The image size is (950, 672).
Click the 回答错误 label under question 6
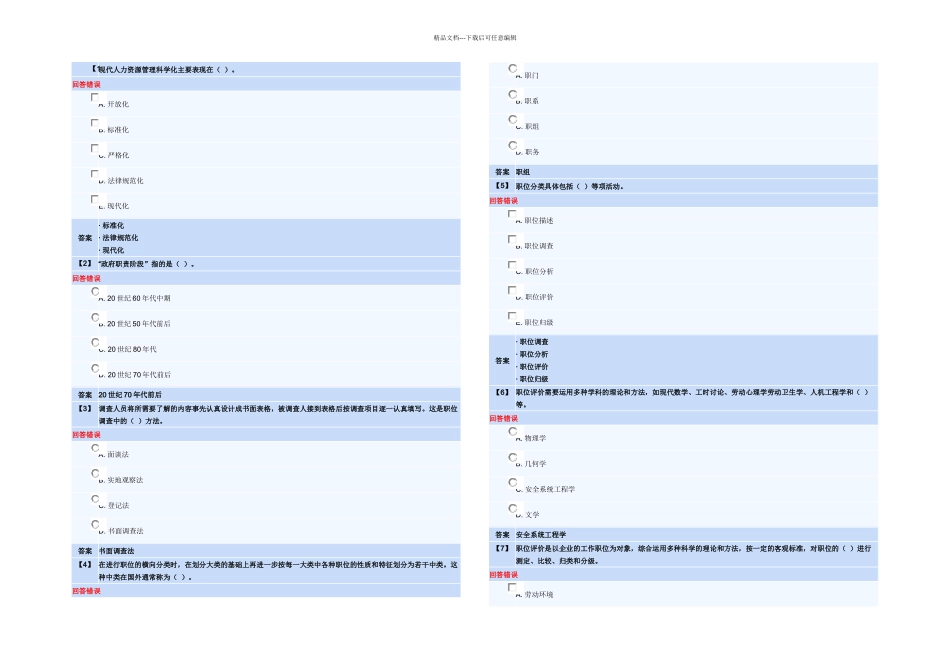pyautogui.click(x=503, y=419)
